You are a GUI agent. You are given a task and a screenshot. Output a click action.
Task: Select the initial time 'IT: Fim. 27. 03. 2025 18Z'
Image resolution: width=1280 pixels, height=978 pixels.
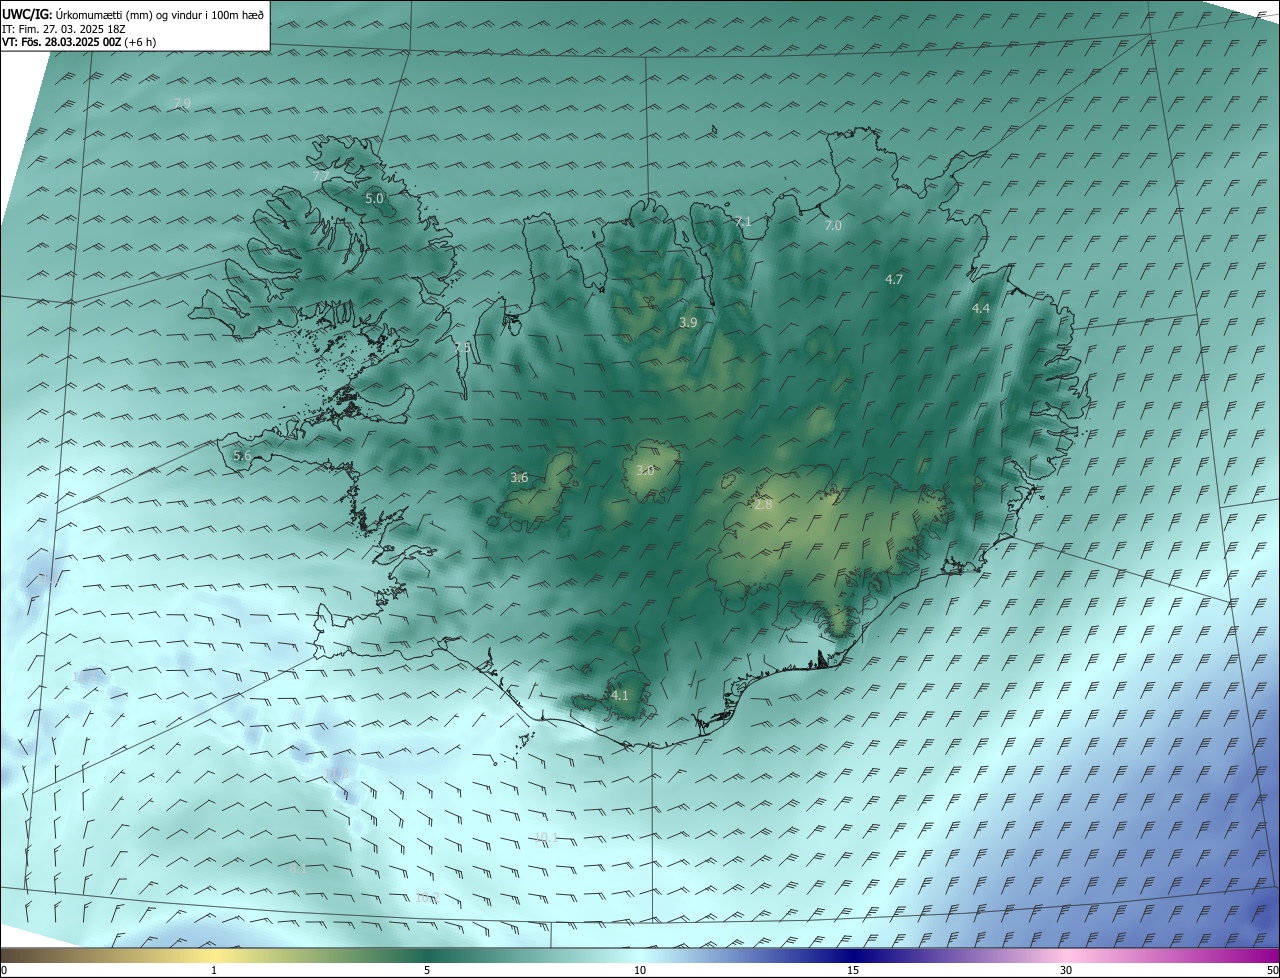(63, 29)
